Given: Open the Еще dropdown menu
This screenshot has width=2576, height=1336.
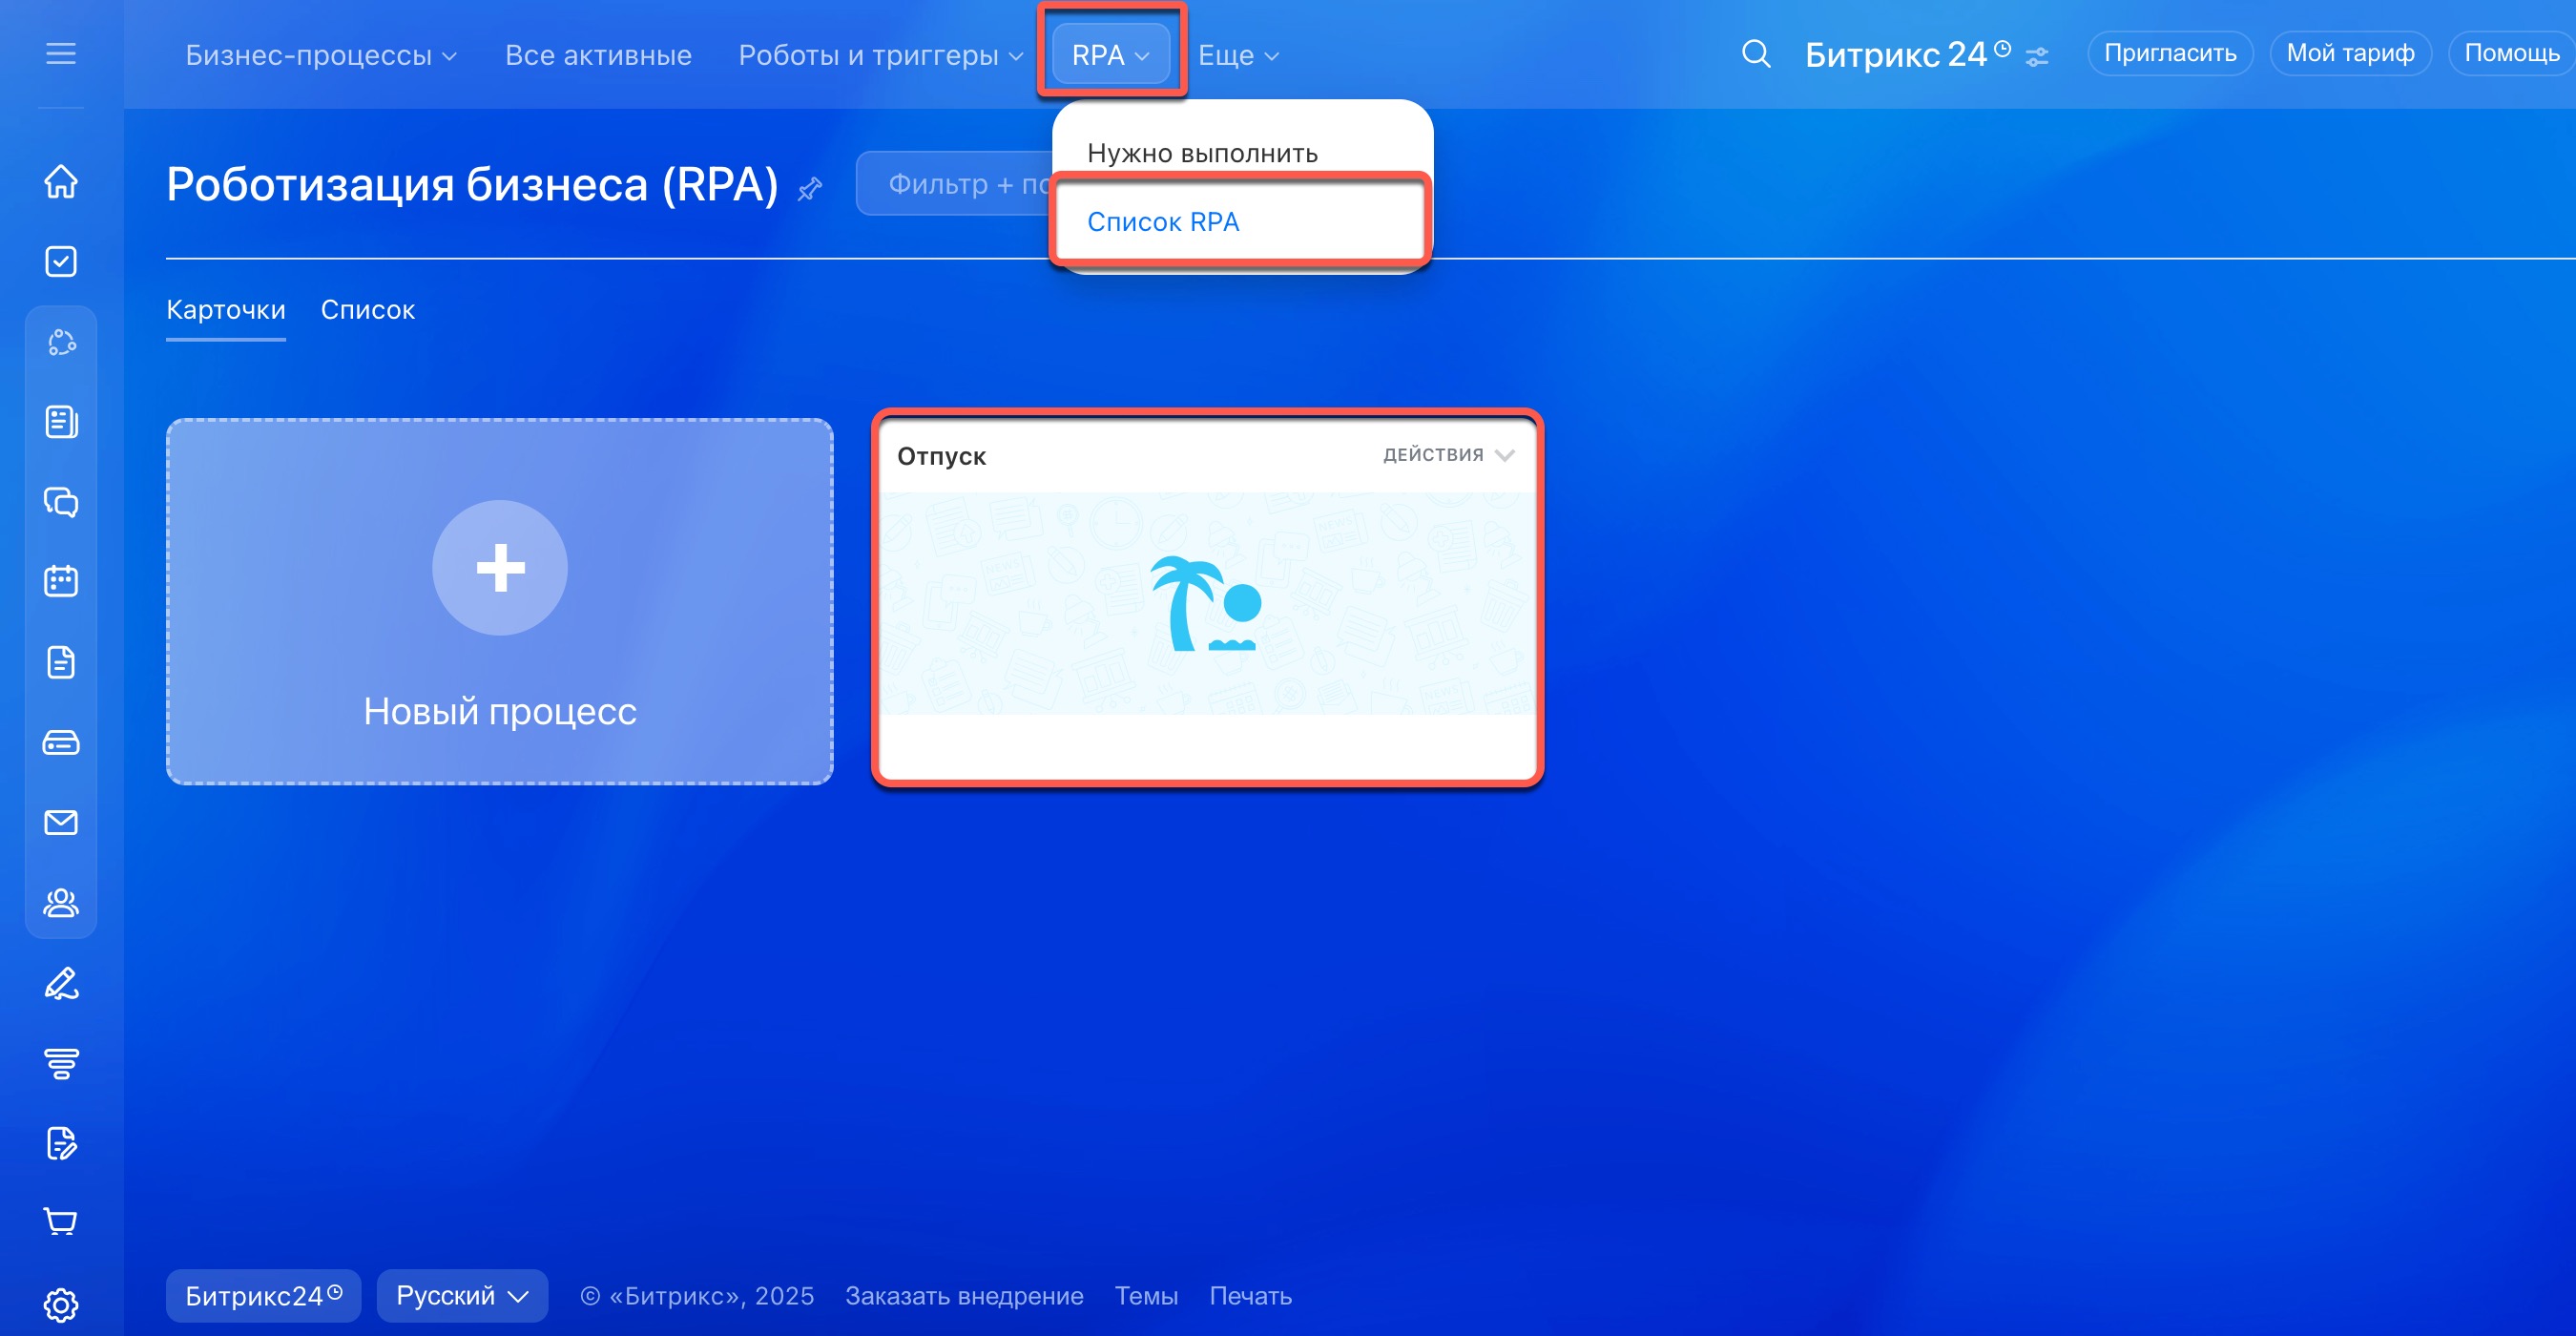Looking at the screenshot, I should tap(1238, 55).
